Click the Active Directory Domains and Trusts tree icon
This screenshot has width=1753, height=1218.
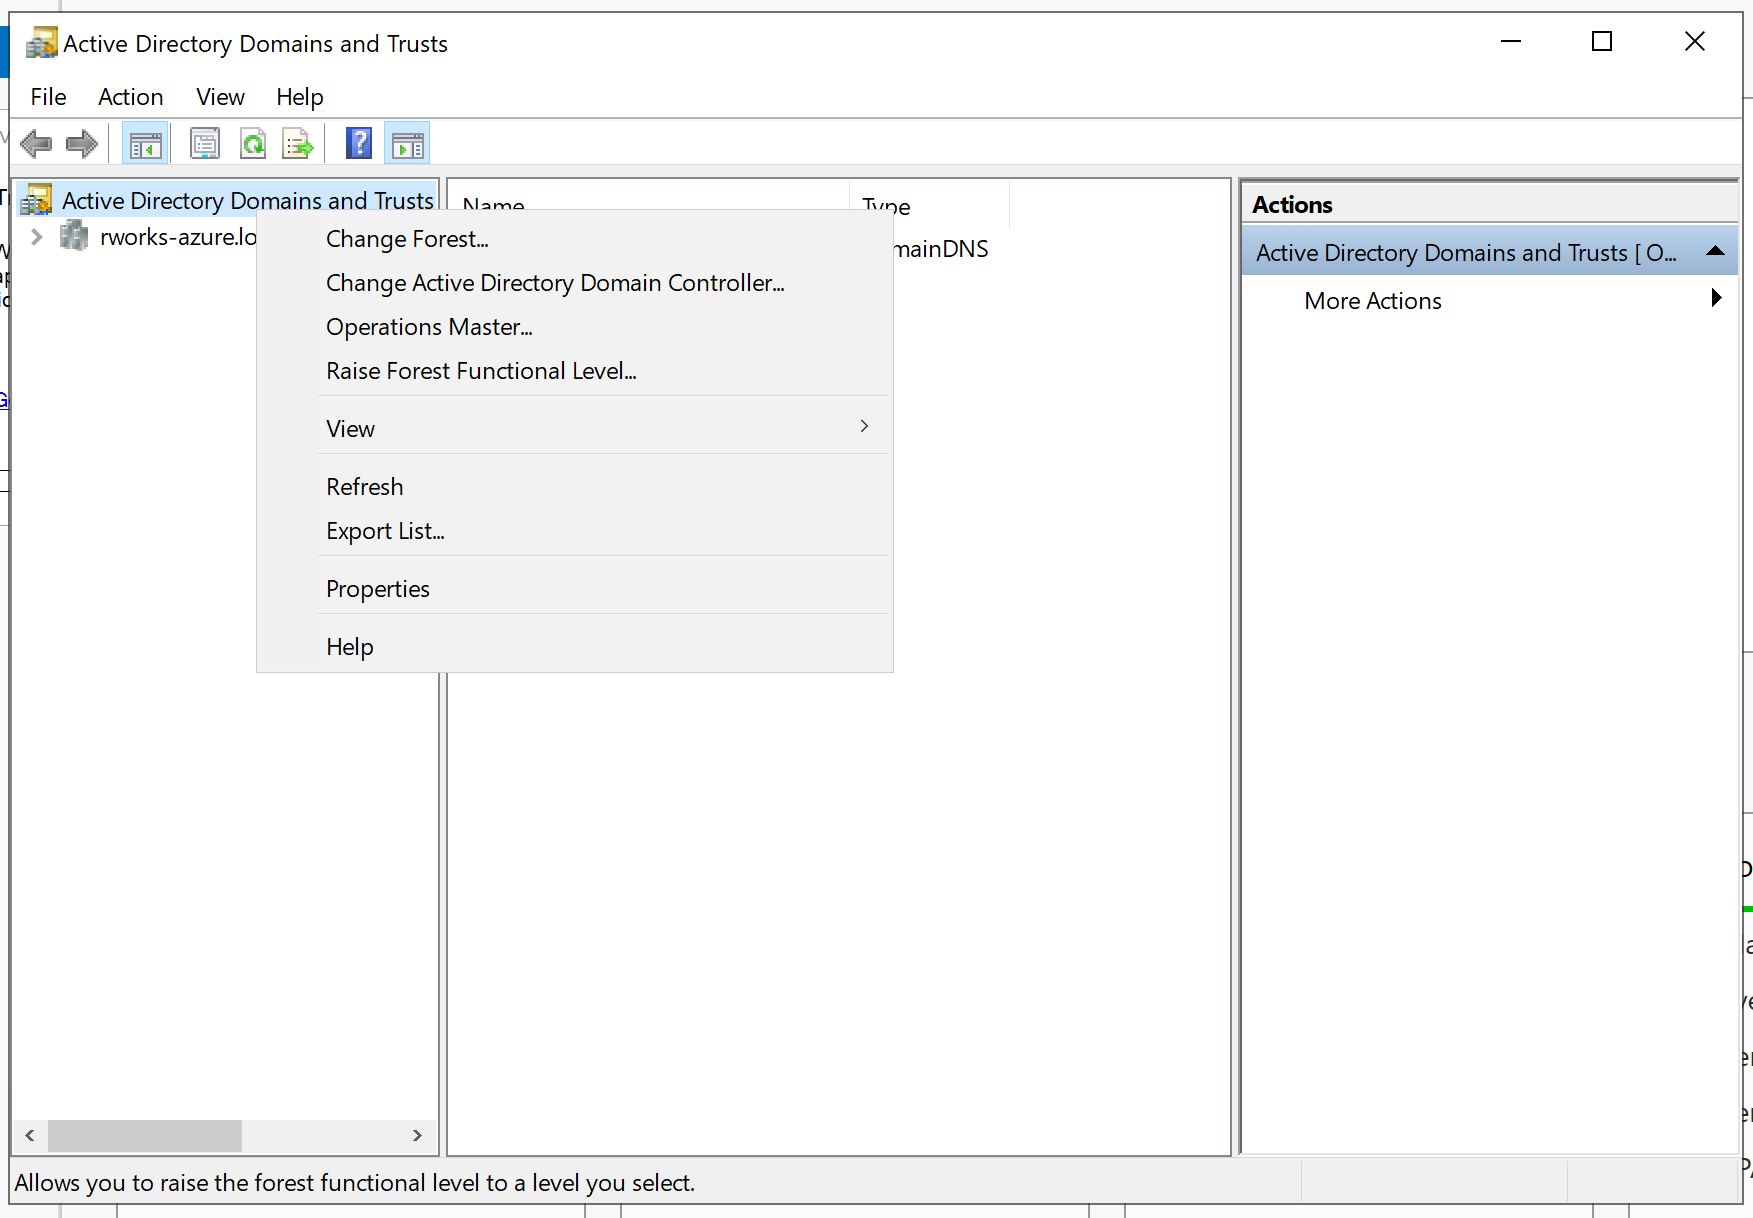click(37, 200)
